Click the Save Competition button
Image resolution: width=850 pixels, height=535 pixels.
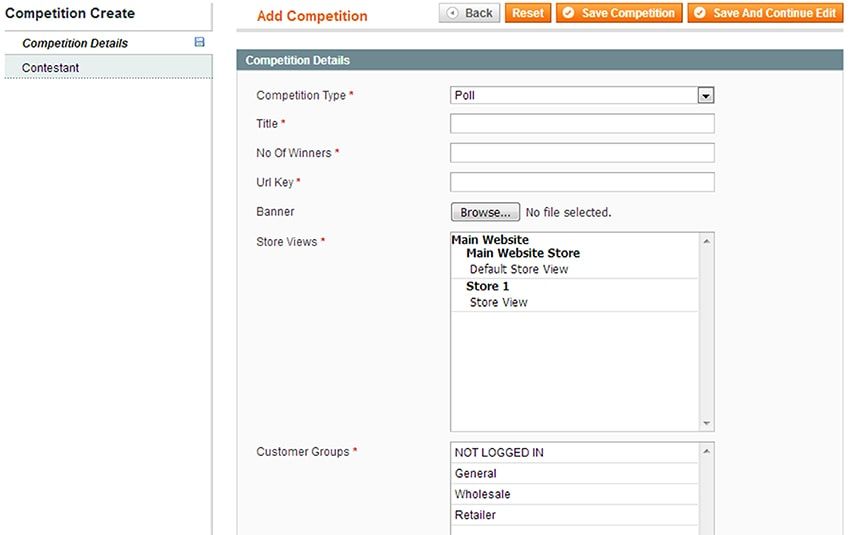pyautogui.click(x=619, y=13)
